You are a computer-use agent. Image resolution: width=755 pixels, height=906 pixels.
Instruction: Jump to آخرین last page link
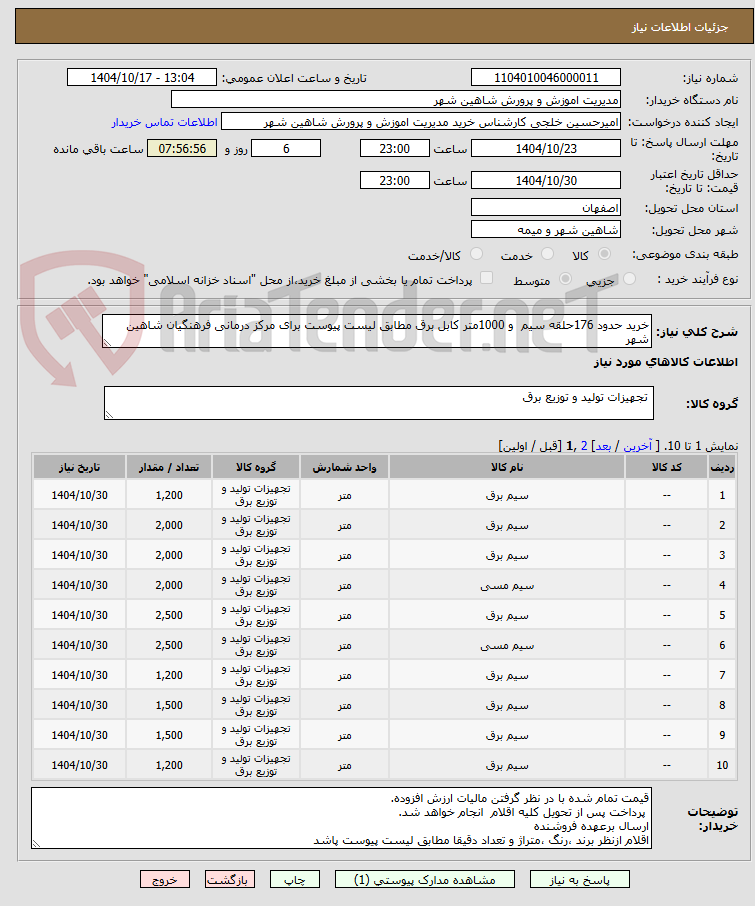coord(638,446)
